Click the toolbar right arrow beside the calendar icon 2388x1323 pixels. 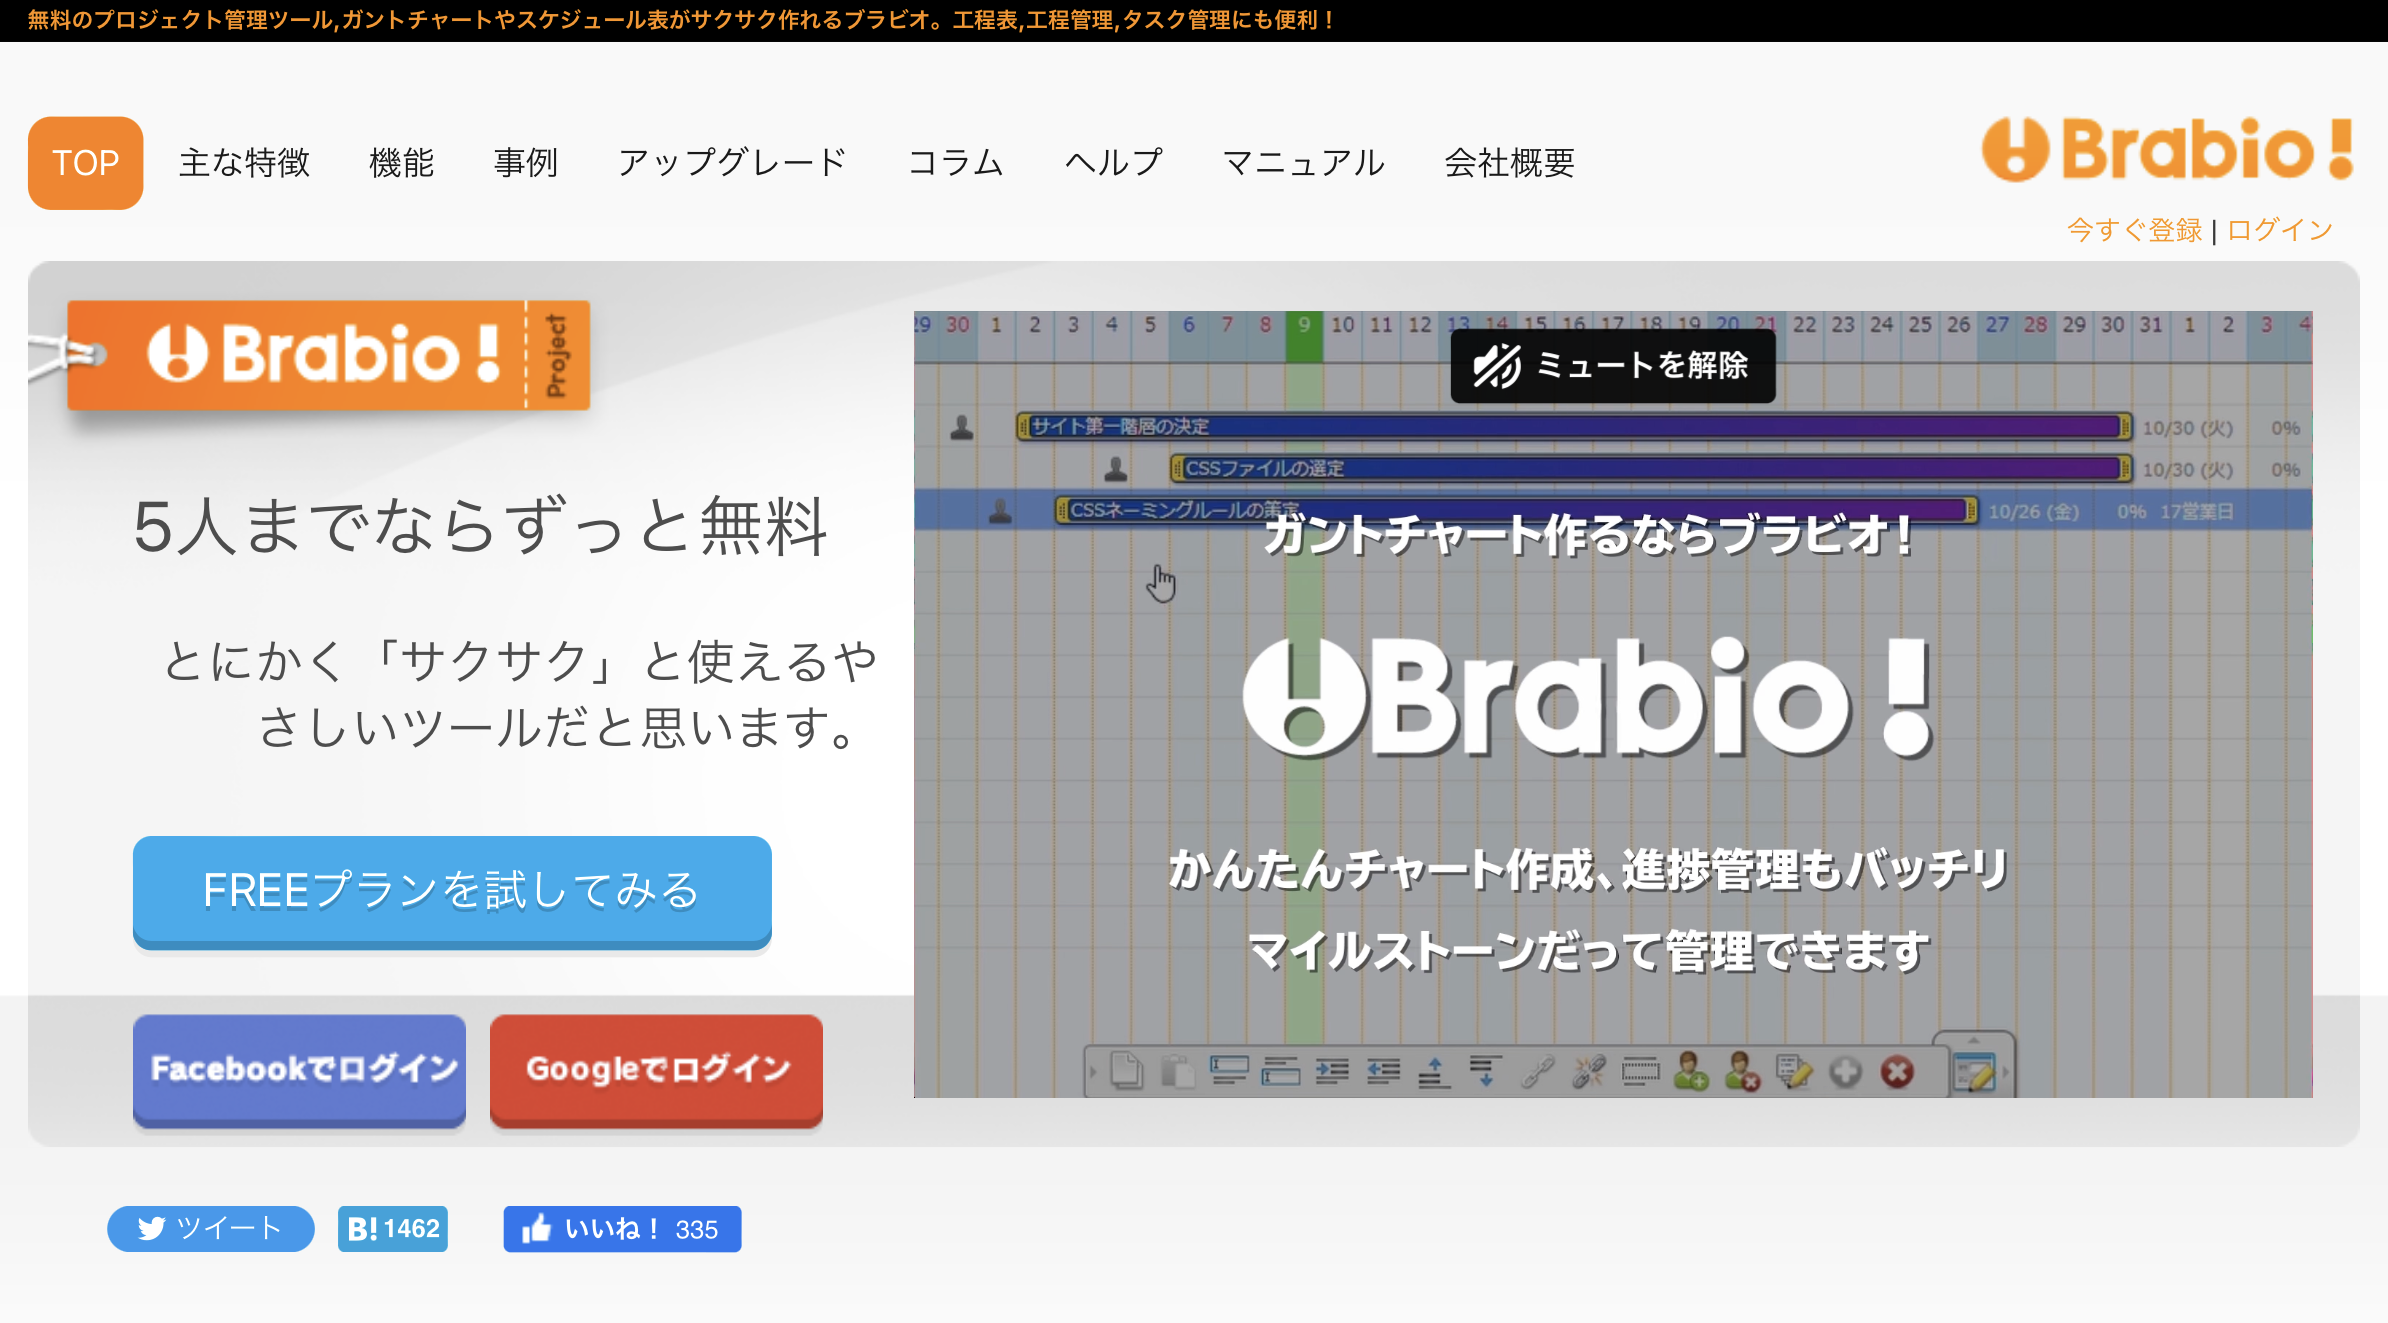point(2005,1072)
